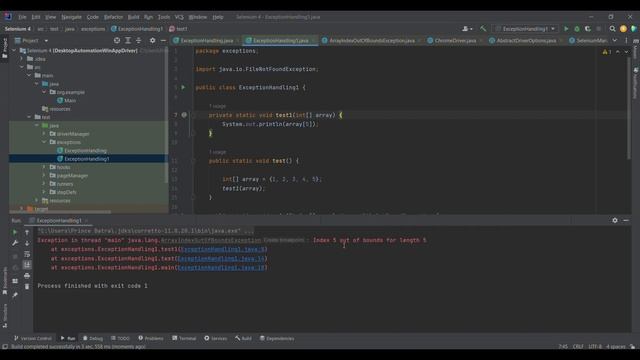Click the Stop icon in the main toolbar
This screenshot has width=640, height=360.
tap(599, 29)
